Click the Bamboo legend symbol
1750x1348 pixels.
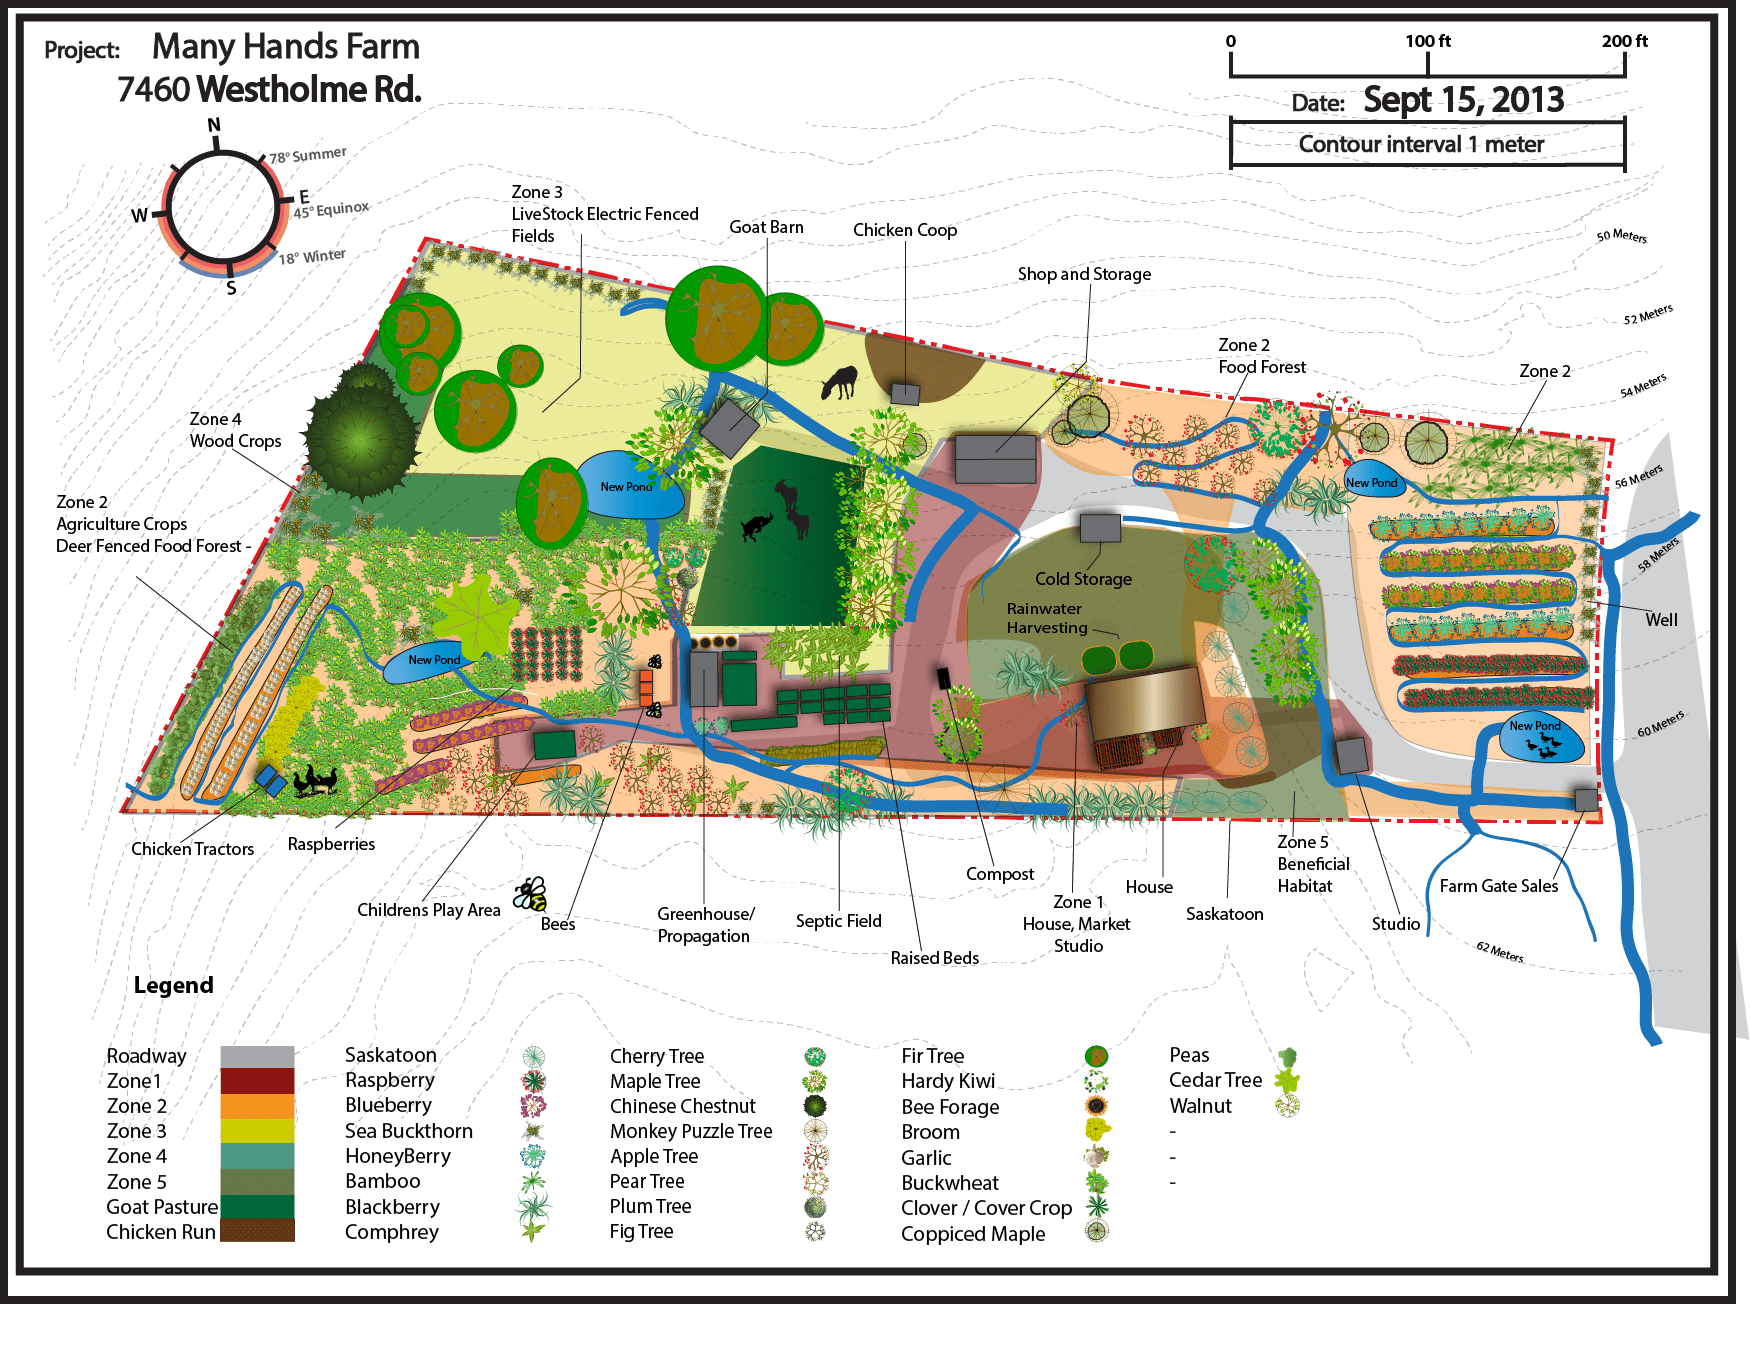[534, 1181]
